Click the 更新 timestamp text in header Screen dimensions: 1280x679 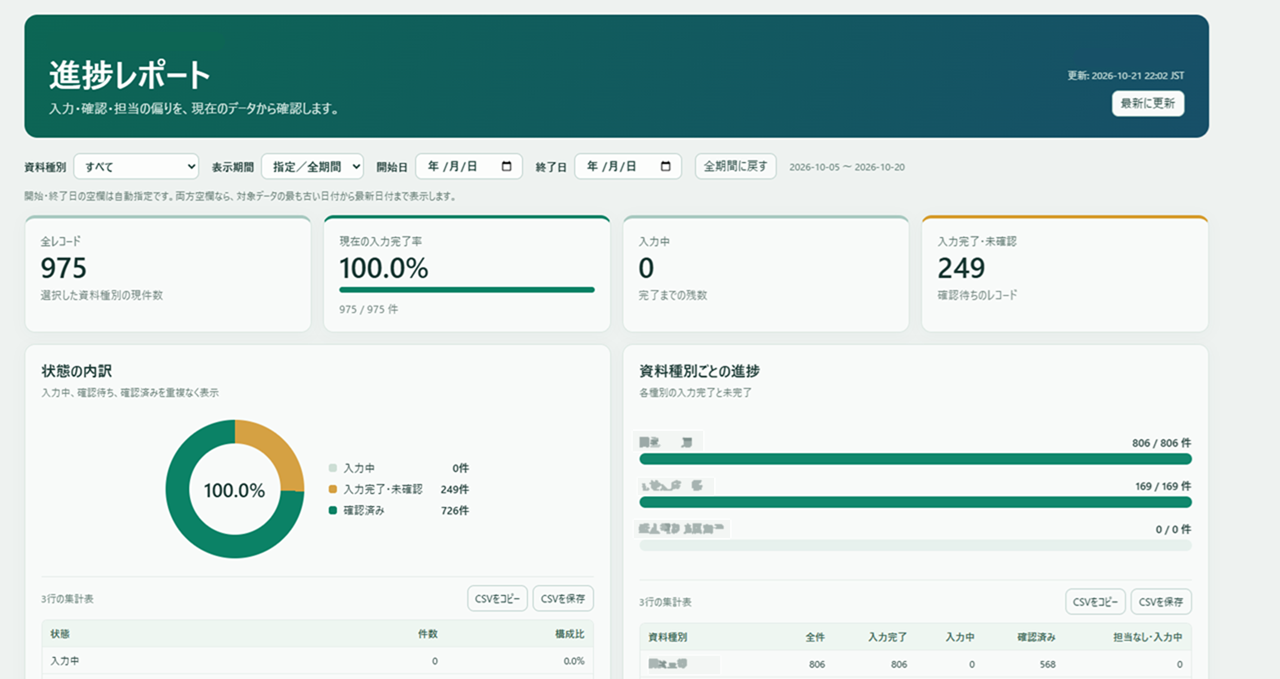pyautogui.click(x=1126, y=76)
